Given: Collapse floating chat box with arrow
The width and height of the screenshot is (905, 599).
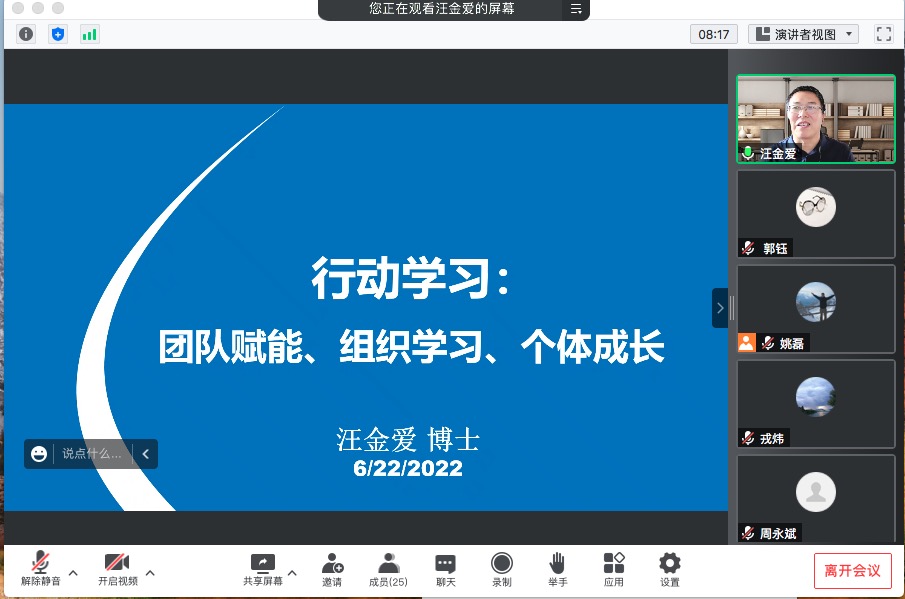Looking at the screenshot, I should point(145,454).
